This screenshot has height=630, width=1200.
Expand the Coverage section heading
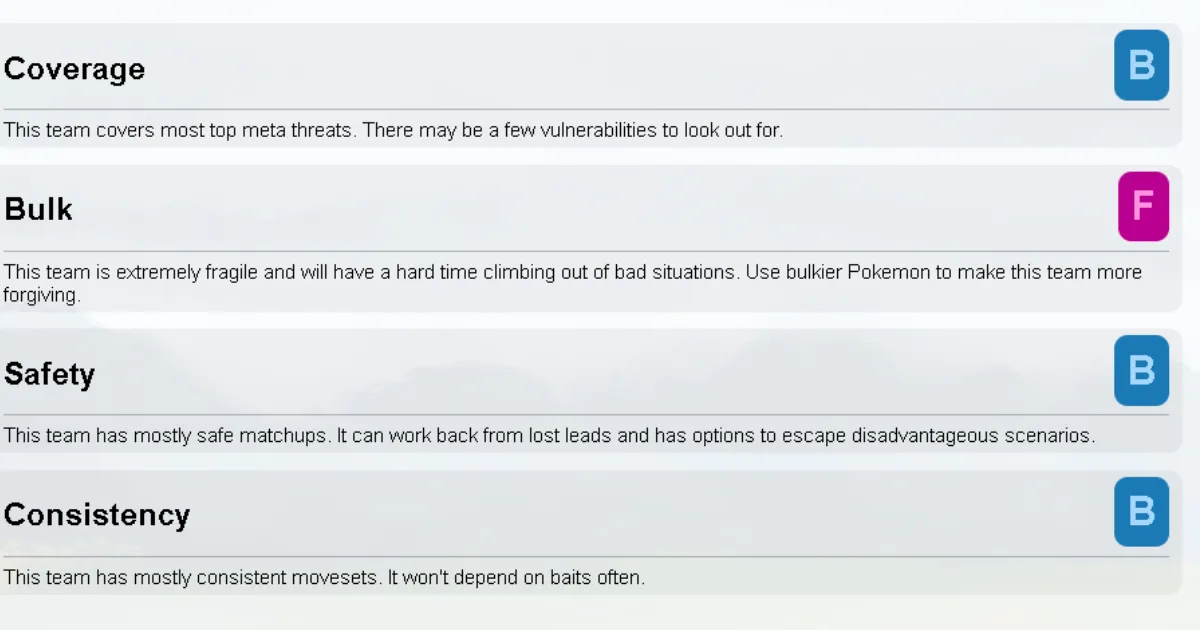pos(75,69)
